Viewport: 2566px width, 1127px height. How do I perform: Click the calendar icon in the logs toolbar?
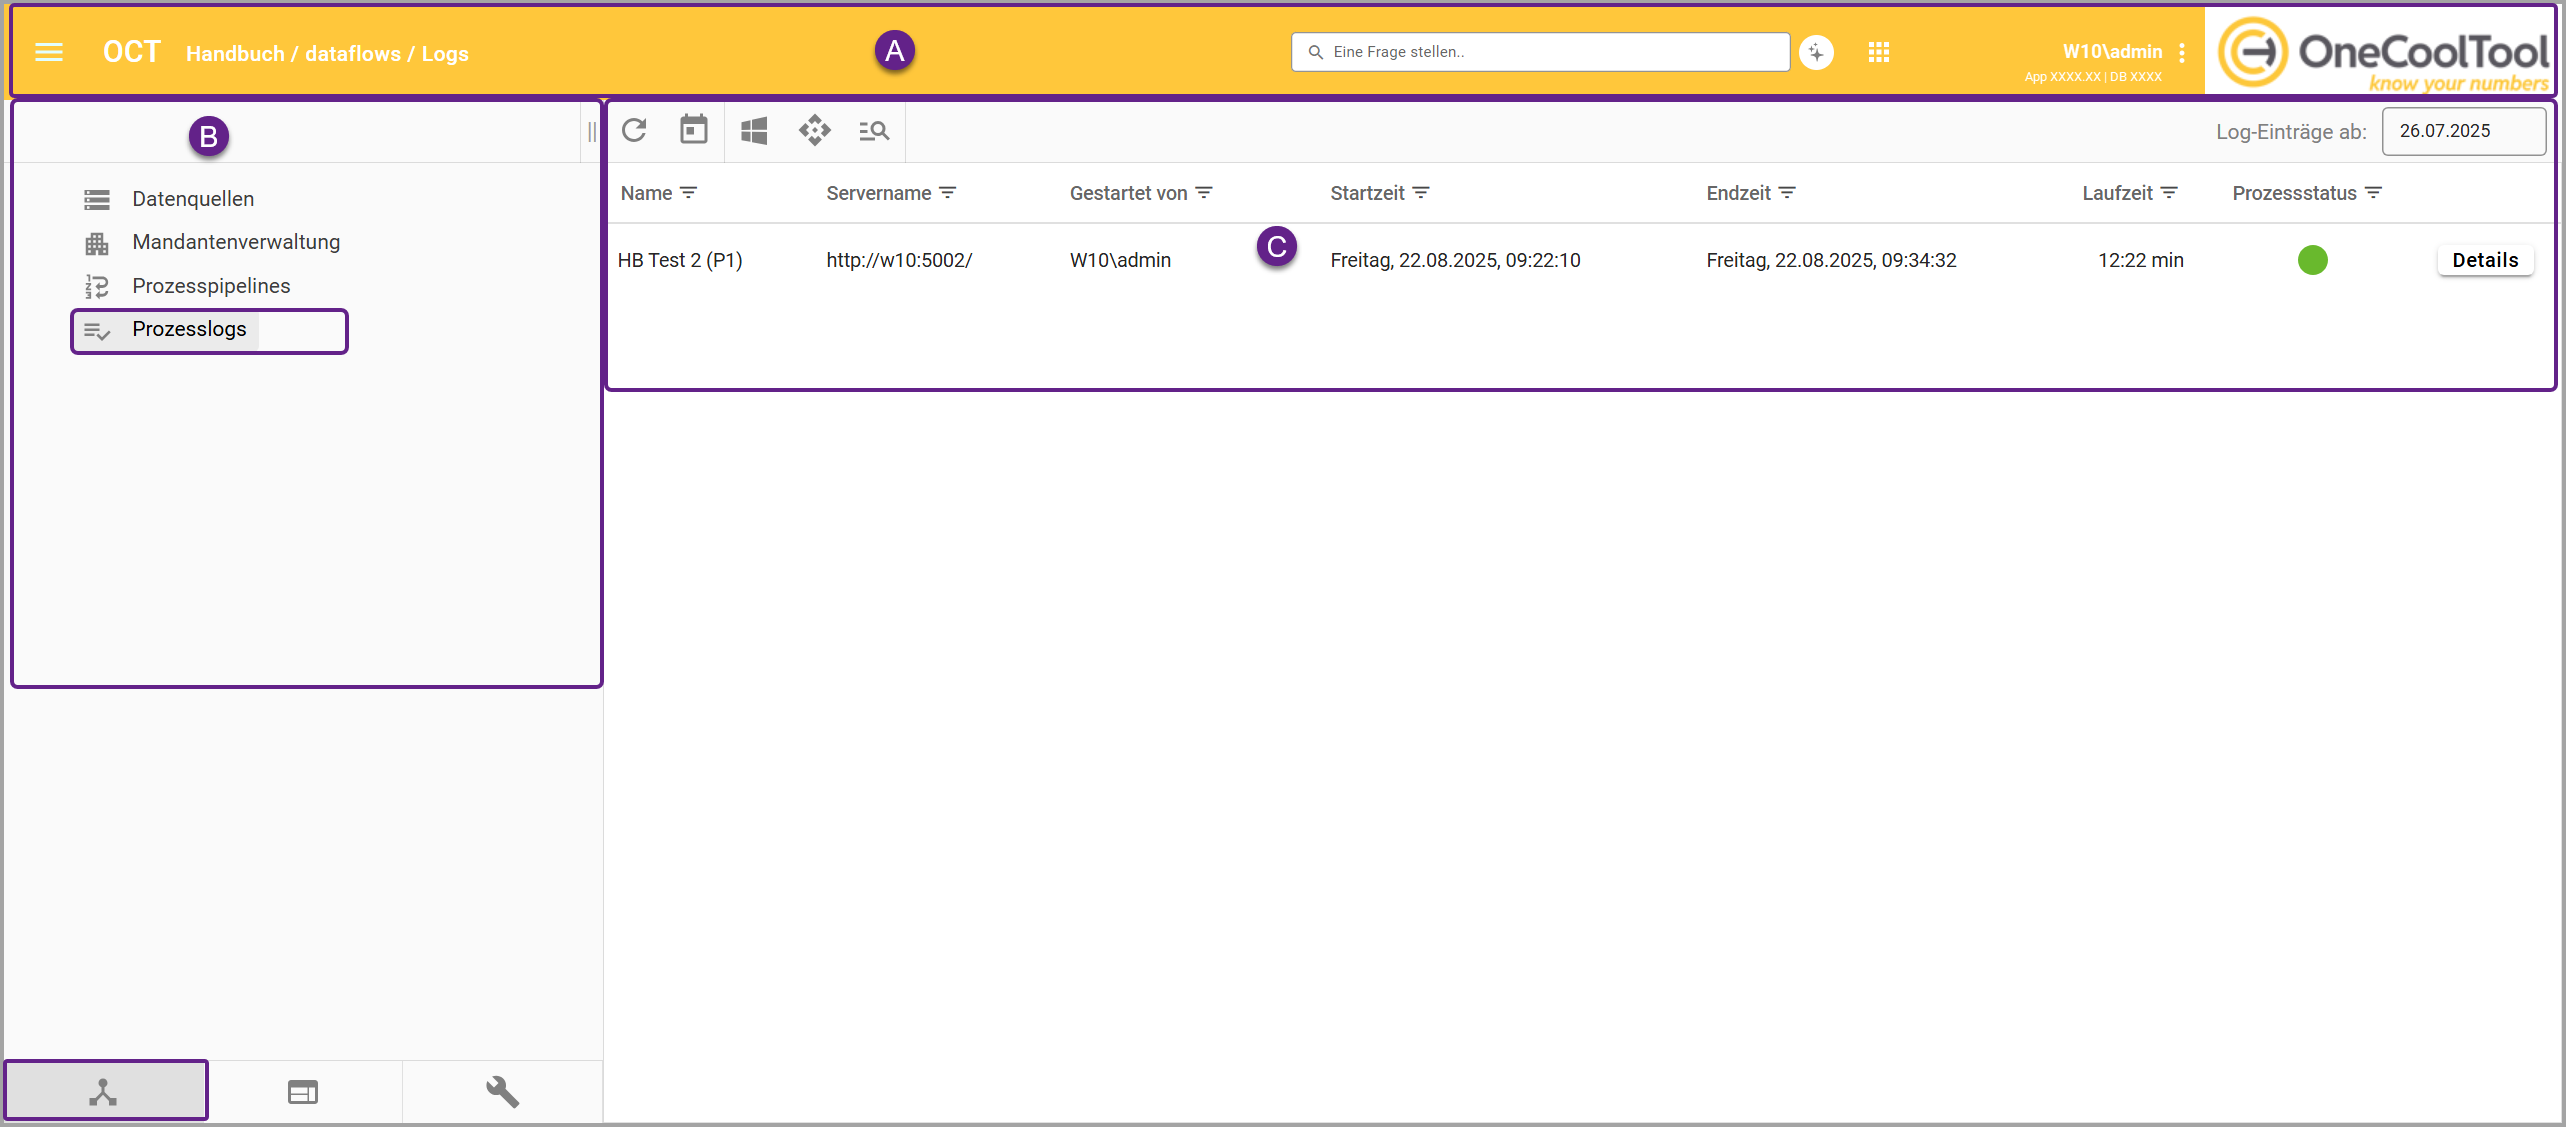tap(693, 131)
